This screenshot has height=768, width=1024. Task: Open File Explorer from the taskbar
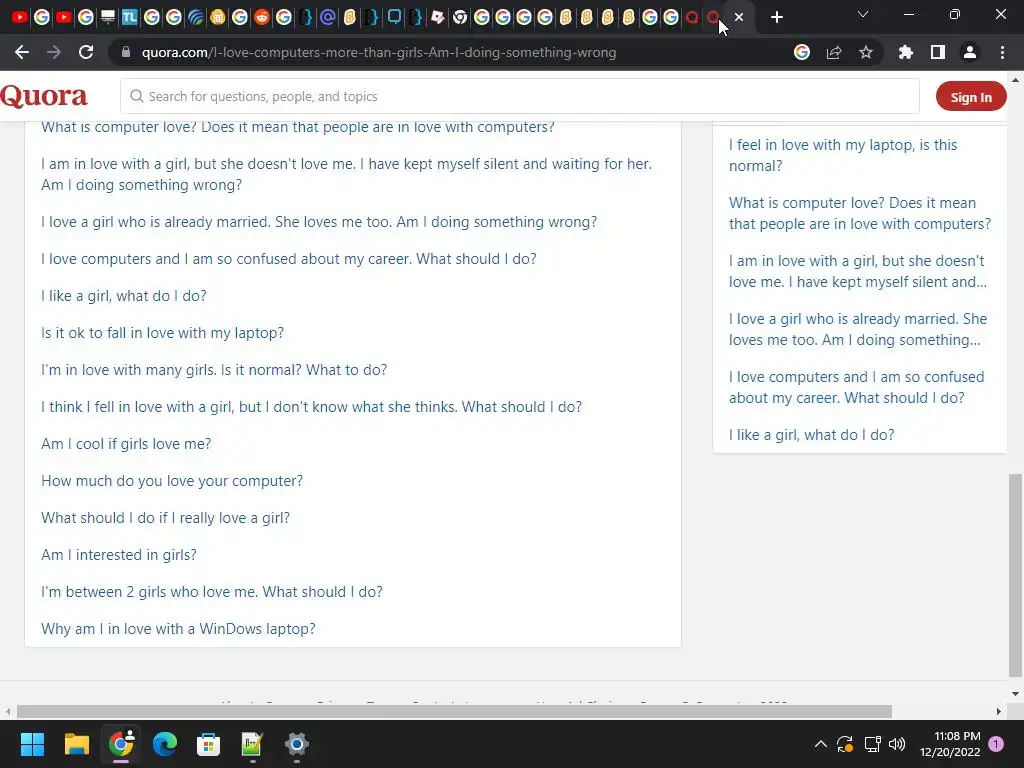(x=76, y=744)
